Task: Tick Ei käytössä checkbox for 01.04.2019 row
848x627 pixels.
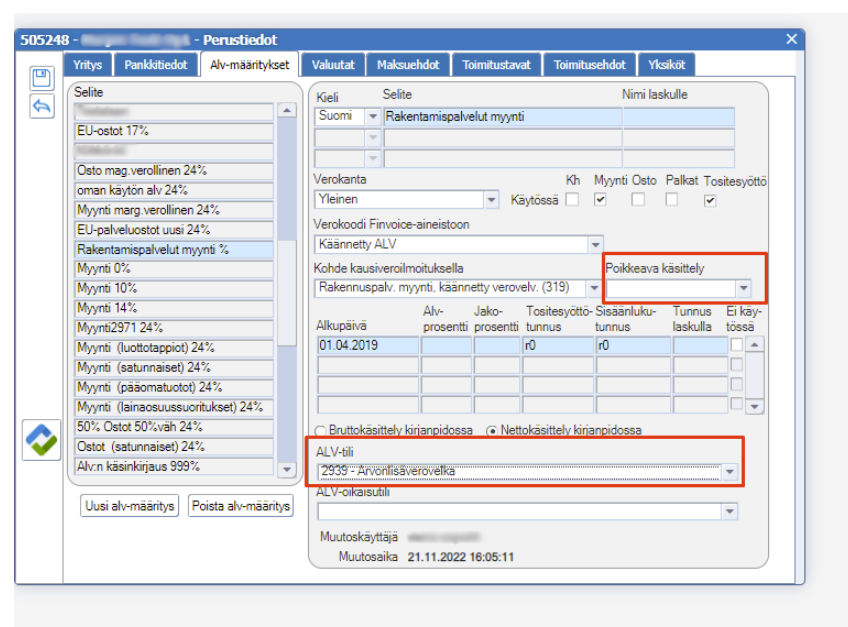Action: pos(736,345)
